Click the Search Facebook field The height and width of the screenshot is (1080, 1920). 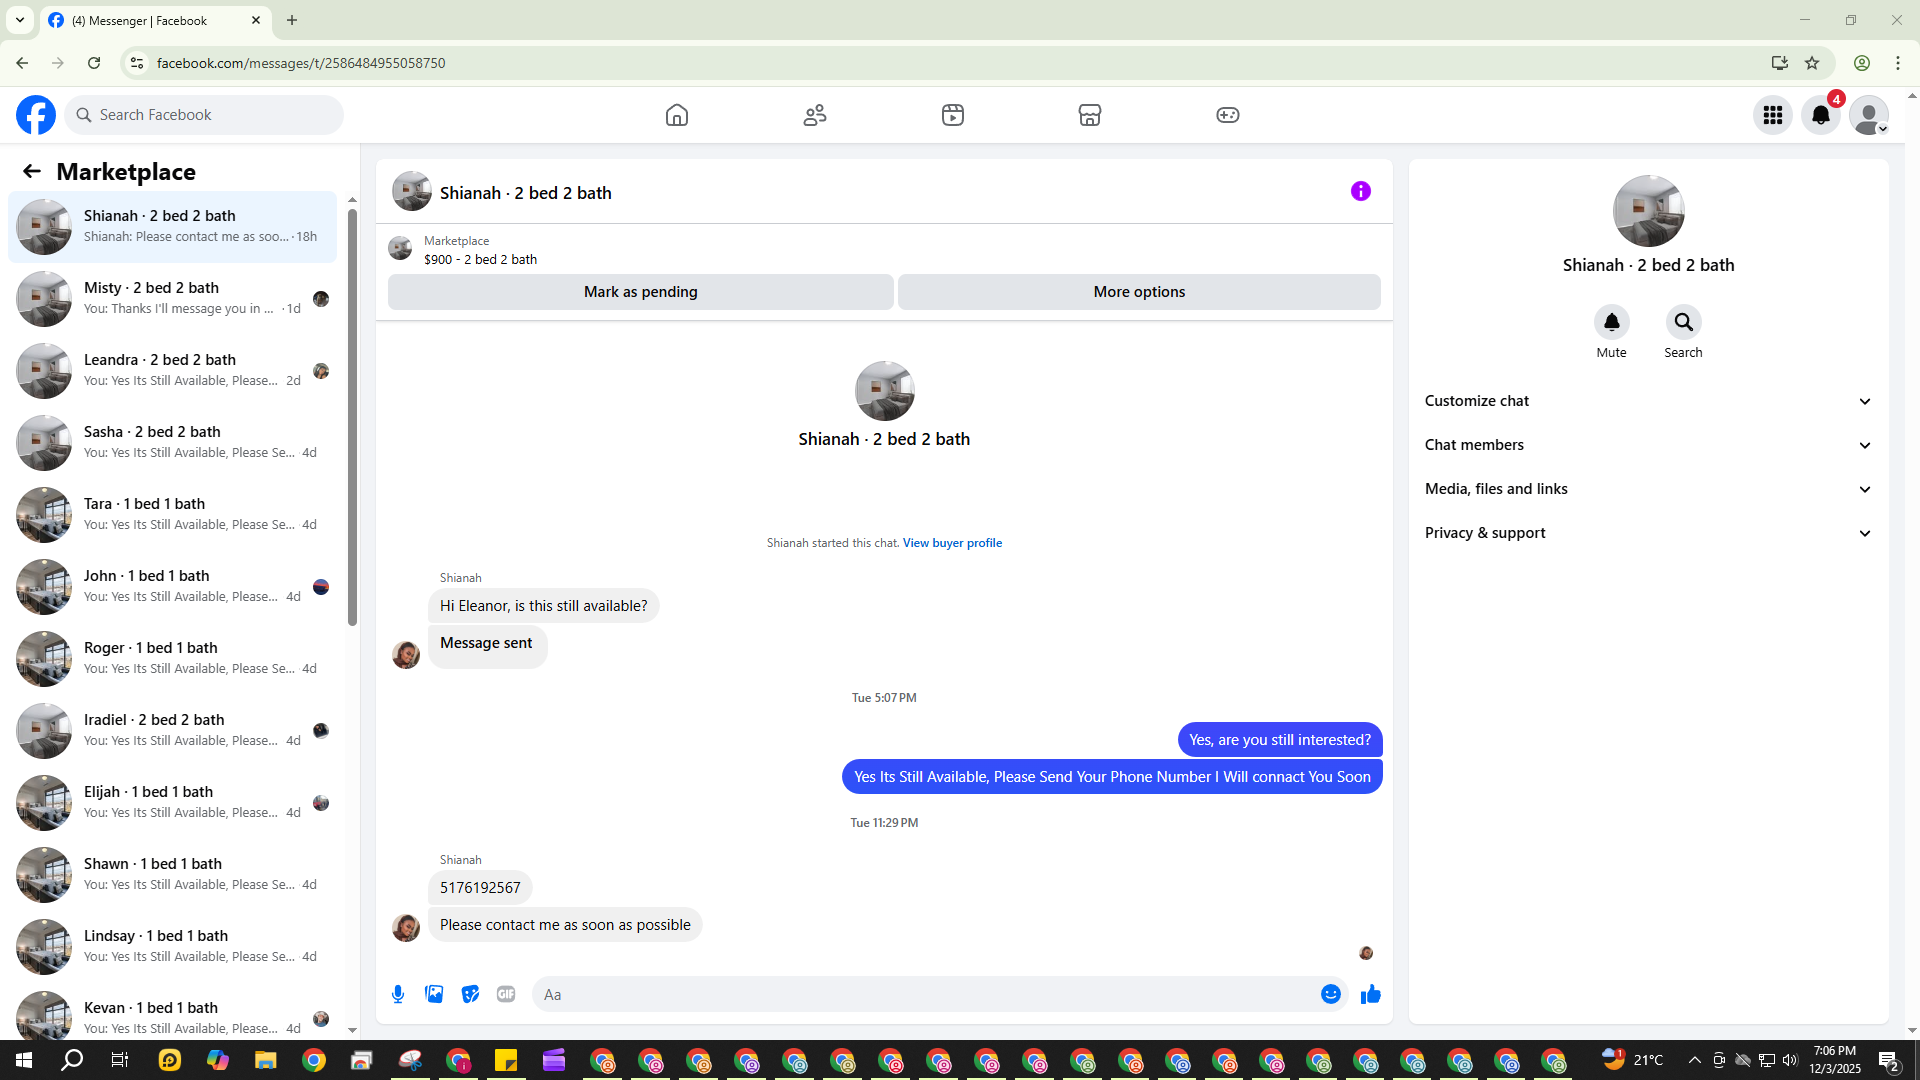[205, 115]
